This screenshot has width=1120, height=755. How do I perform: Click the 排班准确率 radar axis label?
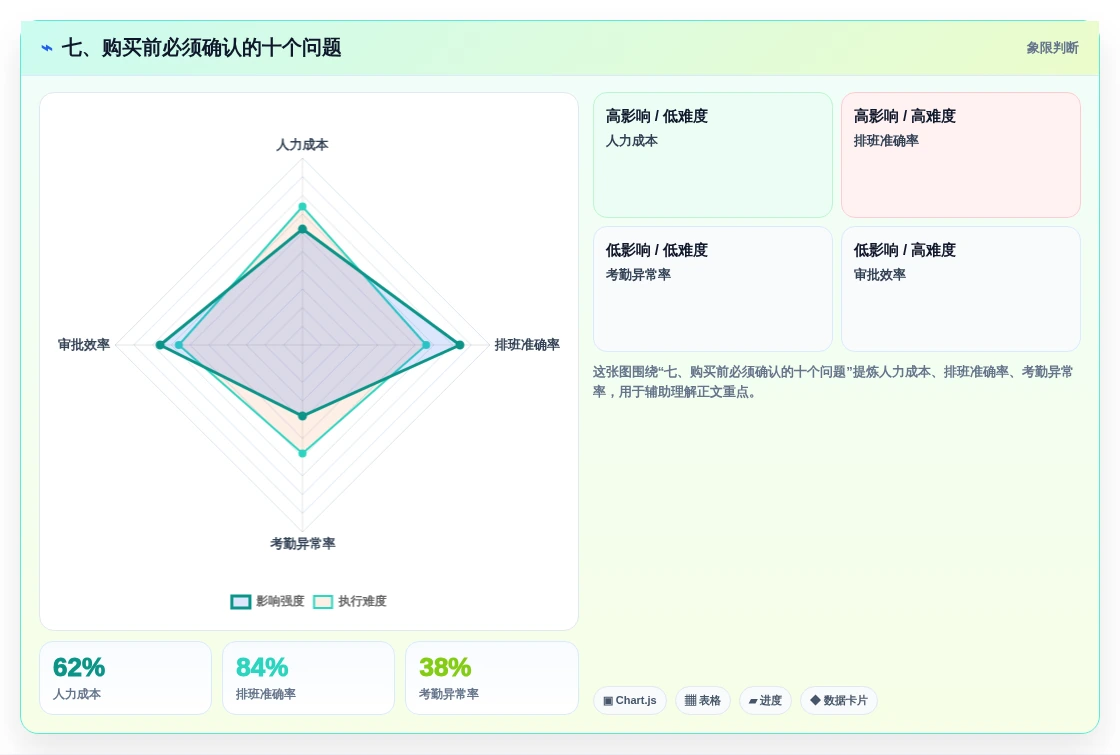click(527, 345)
